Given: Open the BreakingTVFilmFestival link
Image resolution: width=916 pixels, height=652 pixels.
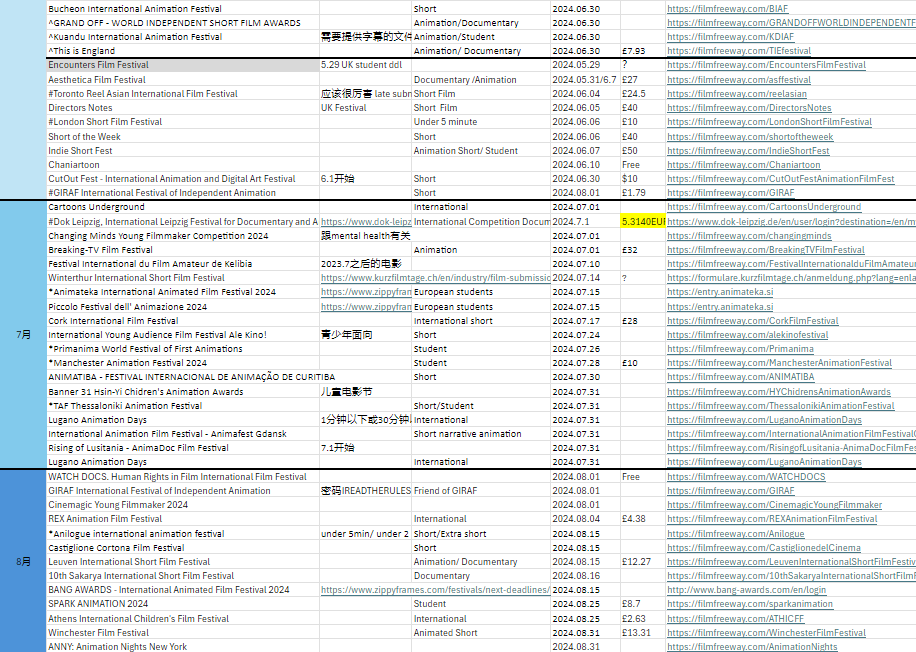Looking at the screenshot, I should pos(766,250).
